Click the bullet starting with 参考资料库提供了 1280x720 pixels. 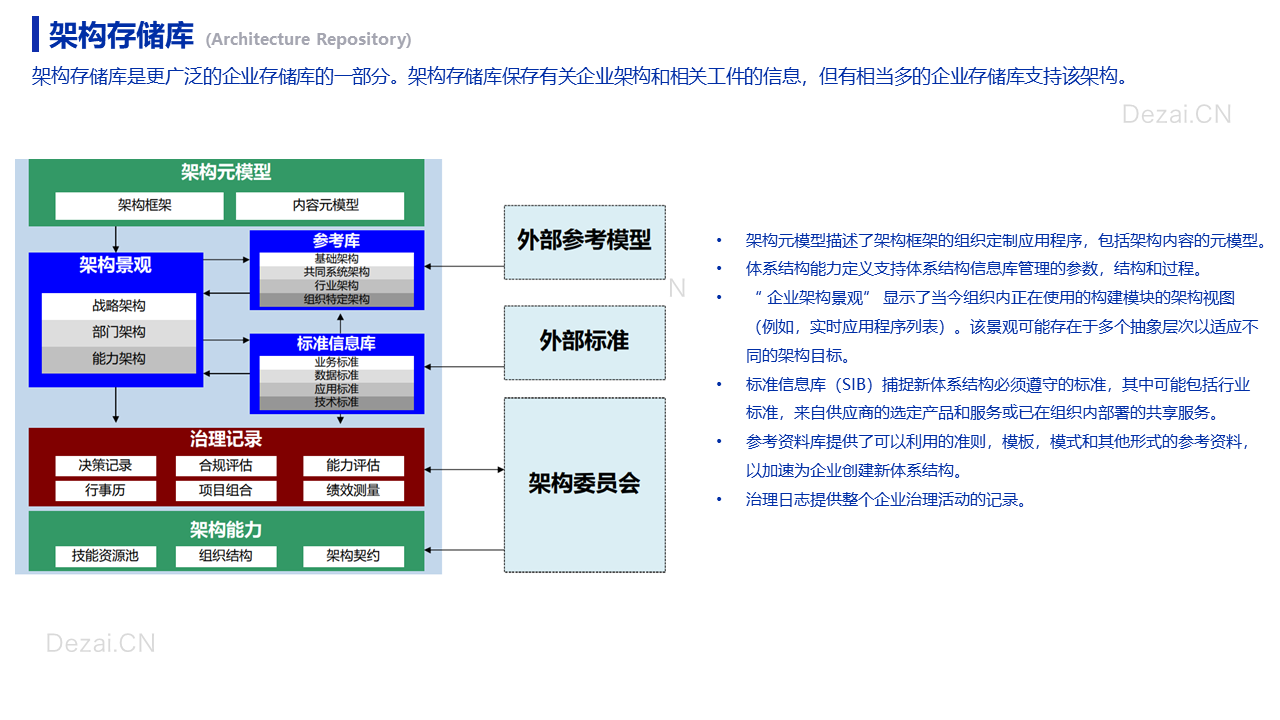(998, 456)
